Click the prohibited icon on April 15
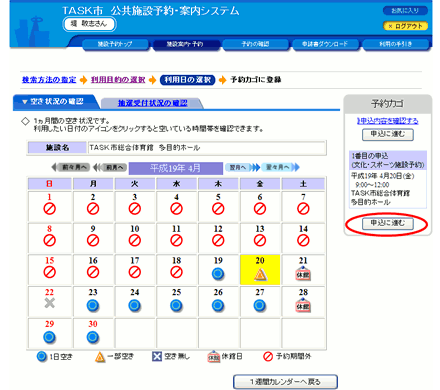 49,272
